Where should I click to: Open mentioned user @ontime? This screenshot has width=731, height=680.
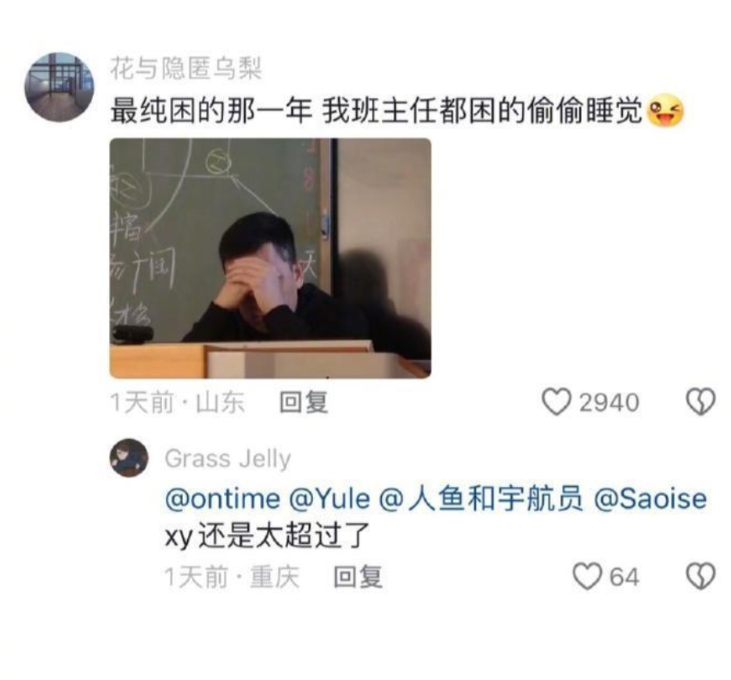[223, 499]
